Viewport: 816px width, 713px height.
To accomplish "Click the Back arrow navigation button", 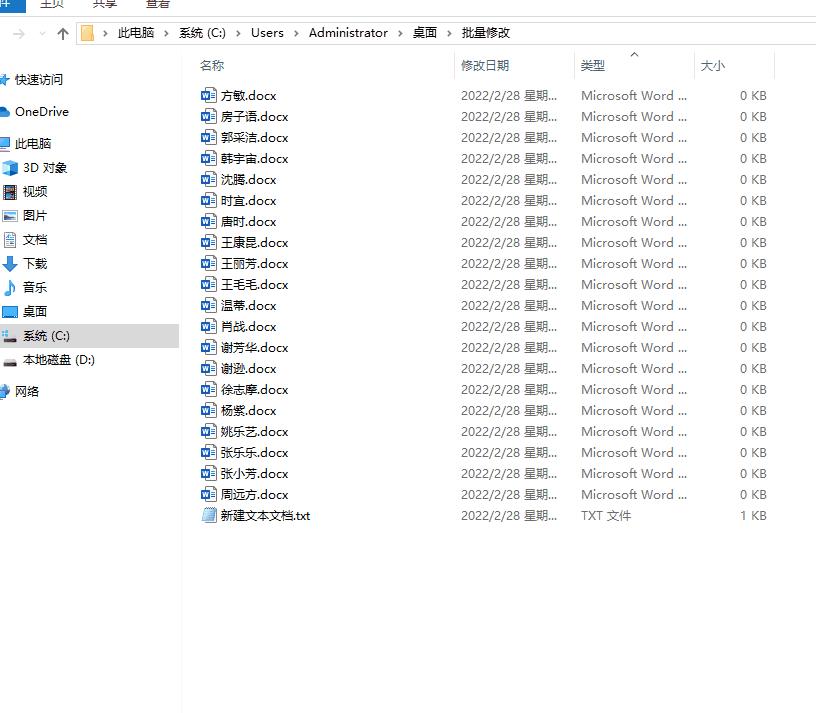I will pyautogui.click(x=18, y=33).
